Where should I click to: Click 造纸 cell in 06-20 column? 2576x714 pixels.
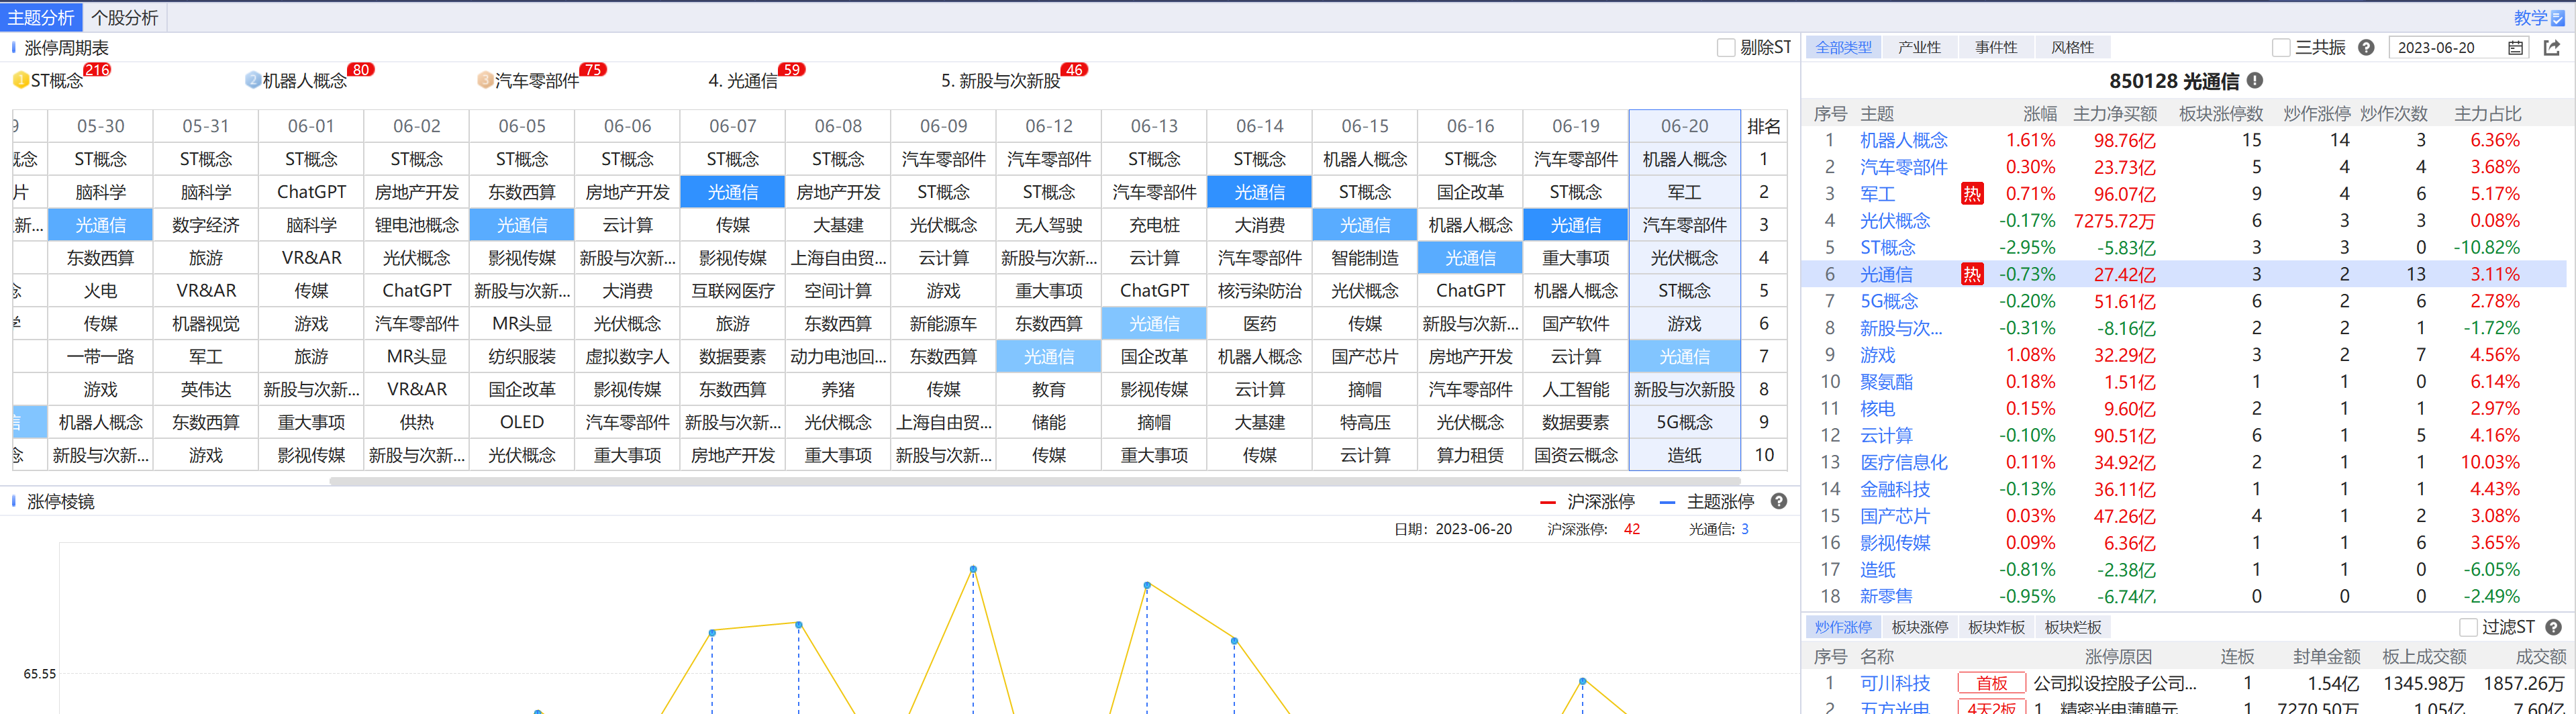(x=1685, y=455)
